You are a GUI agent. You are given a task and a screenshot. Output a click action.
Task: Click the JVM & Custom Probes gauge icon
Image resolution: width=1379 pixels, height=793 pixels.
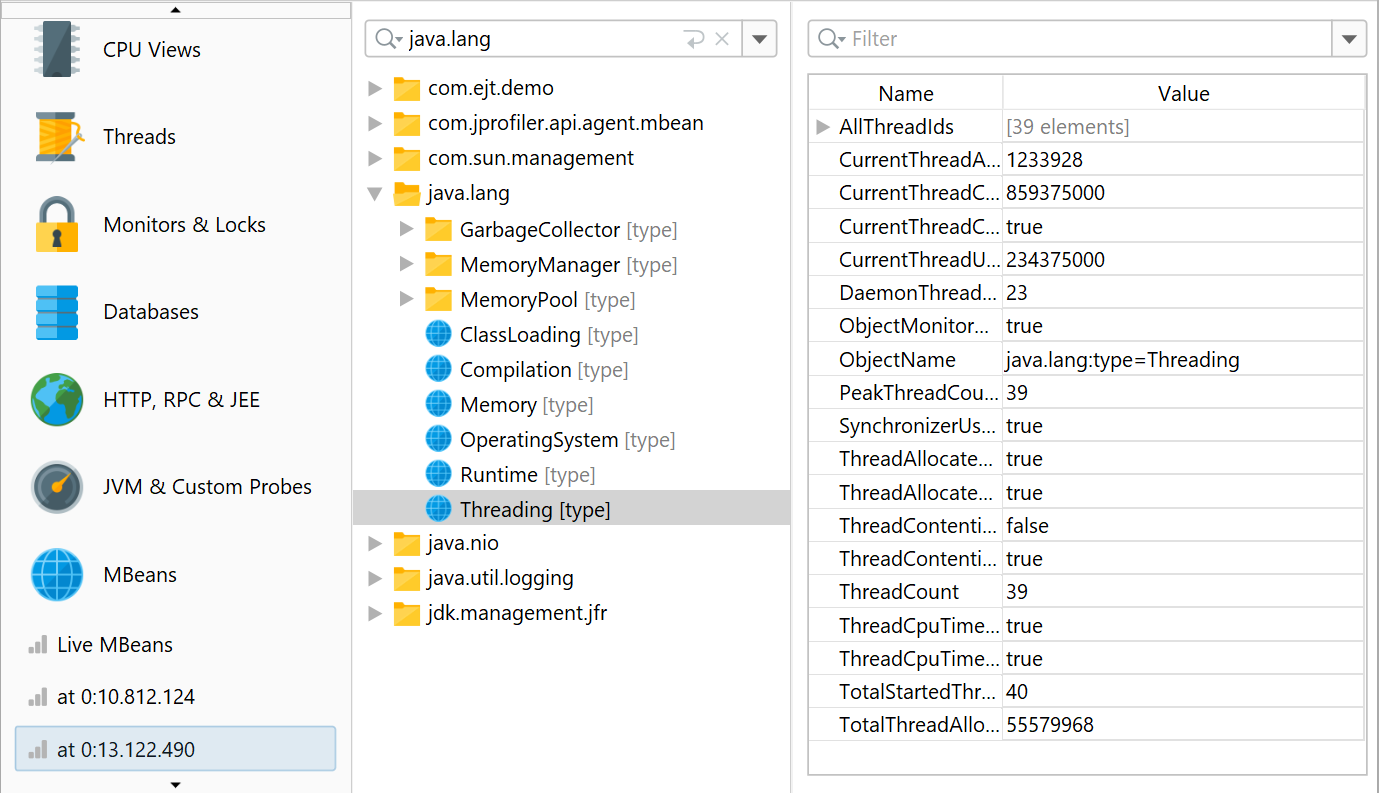point(56,487)
